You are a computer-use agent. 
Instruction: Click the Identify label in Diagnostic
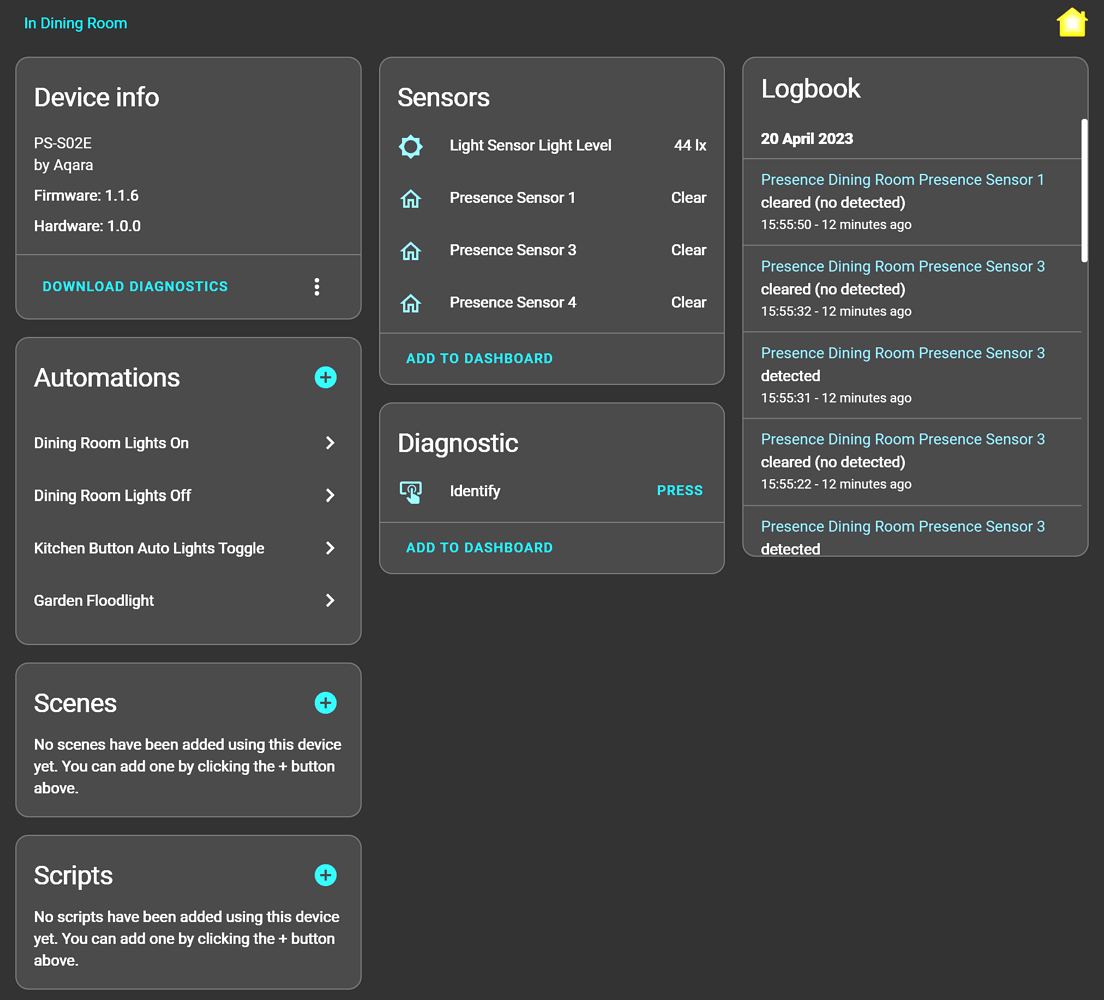click(x=475, y=491)
